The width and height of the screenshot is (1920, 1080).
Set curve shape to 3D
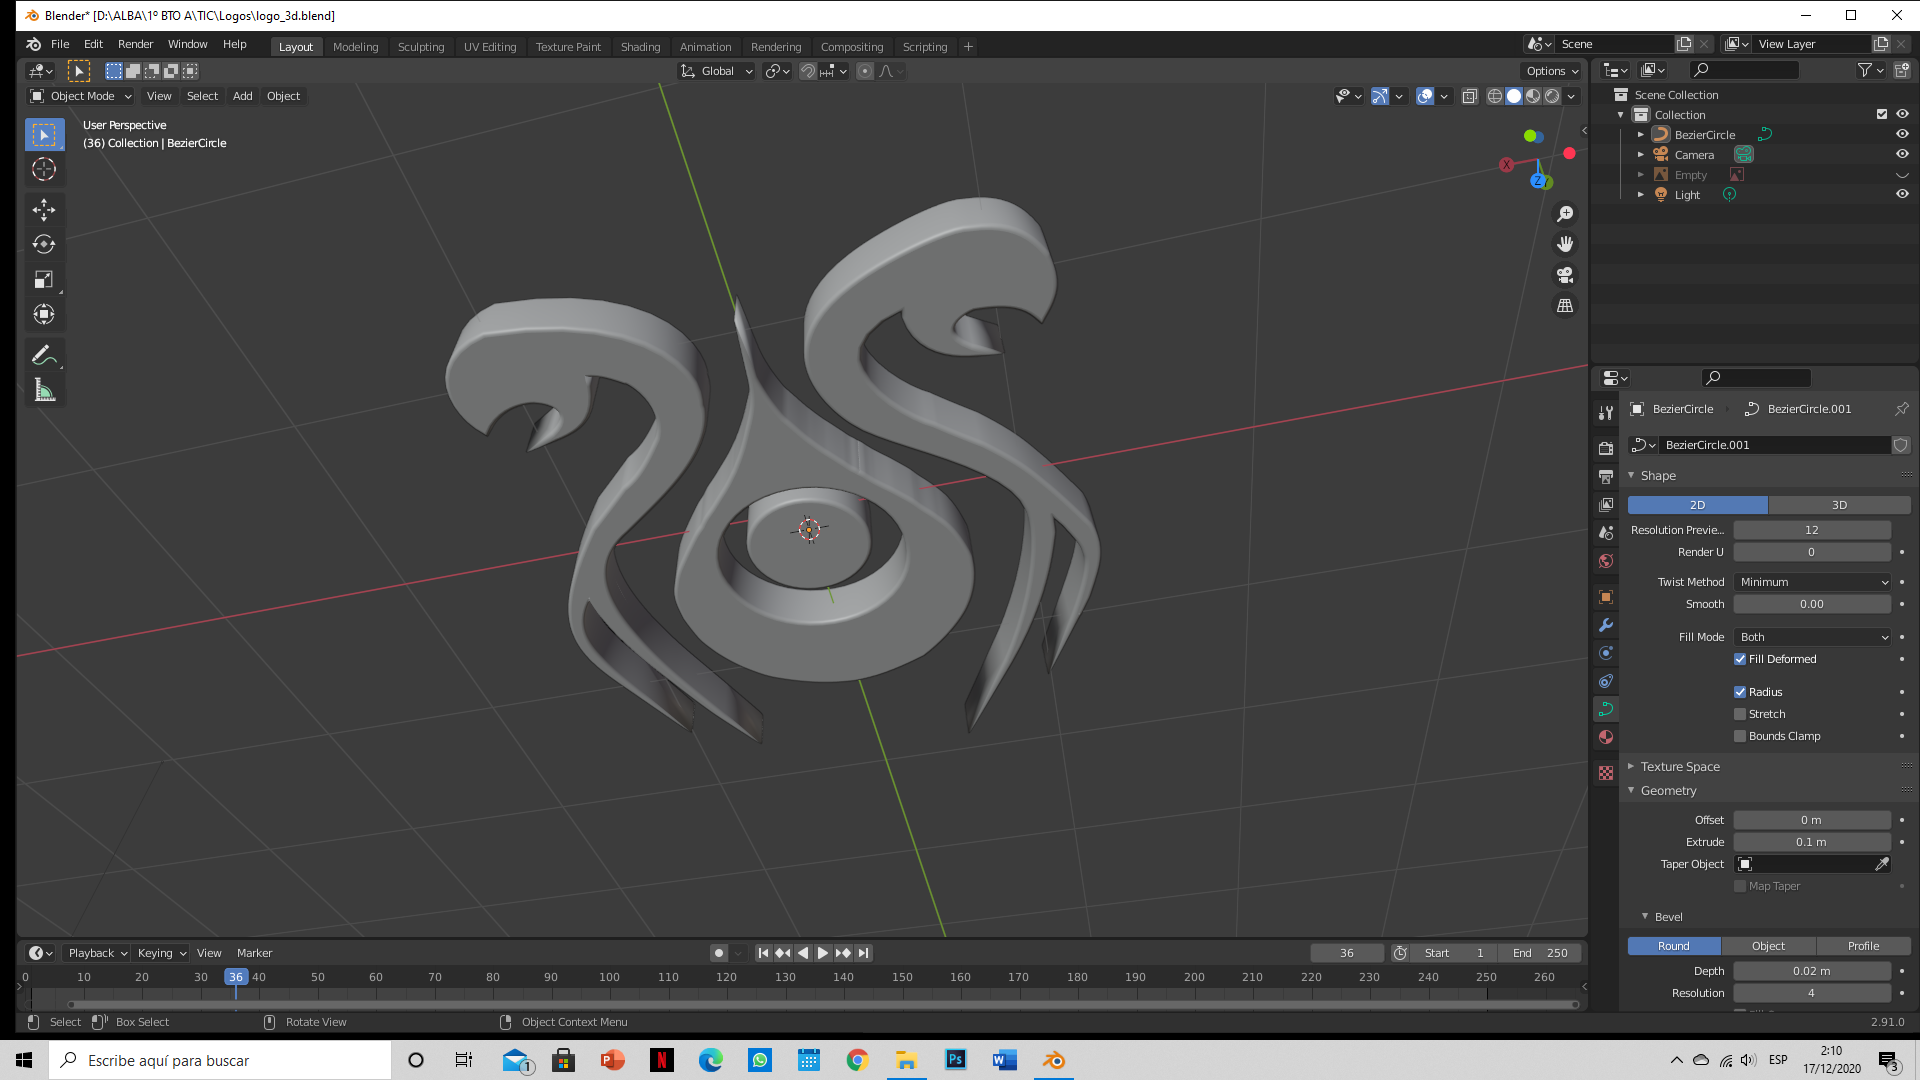click(x=1839, y=505)
